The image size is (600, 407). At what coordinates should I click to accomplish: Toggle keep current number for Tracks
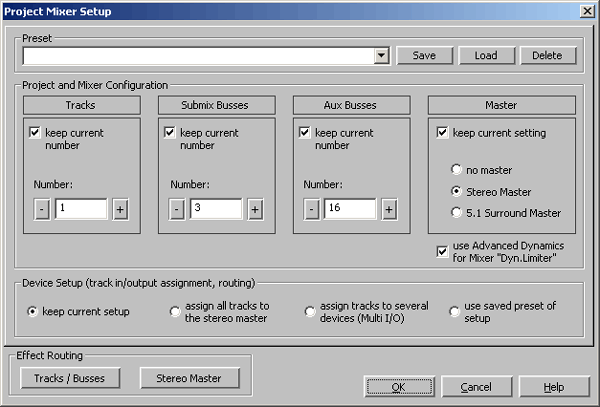(x=35, y=133)
